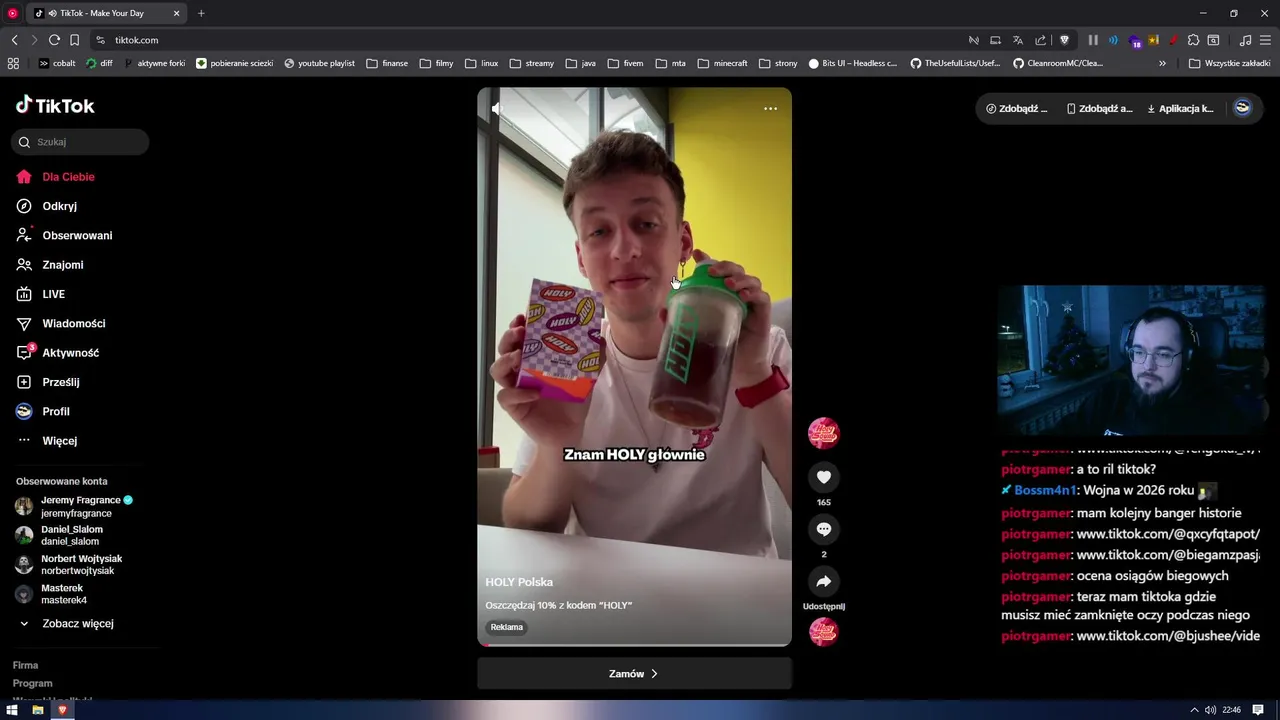This screenshot has height=720, width=1280.
Task: Like the video with heart icon
Action: click(824, 477)
